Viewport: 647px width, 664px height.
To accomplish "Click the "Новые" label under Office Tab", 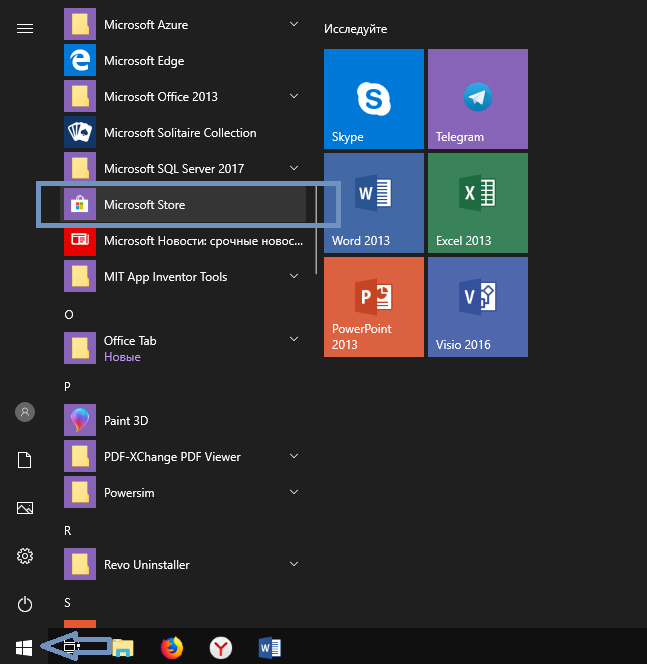I will [x=122, y=357].
